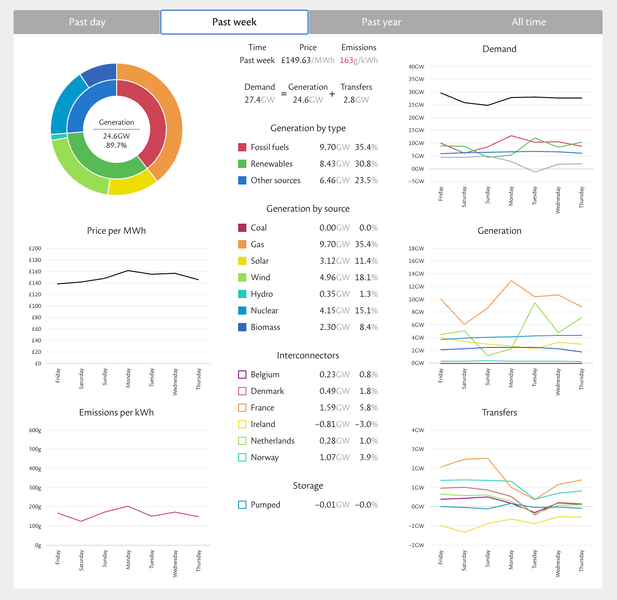Click the Generation label in donut center
The height and width of the screenshot is (600, 617).
116,122
